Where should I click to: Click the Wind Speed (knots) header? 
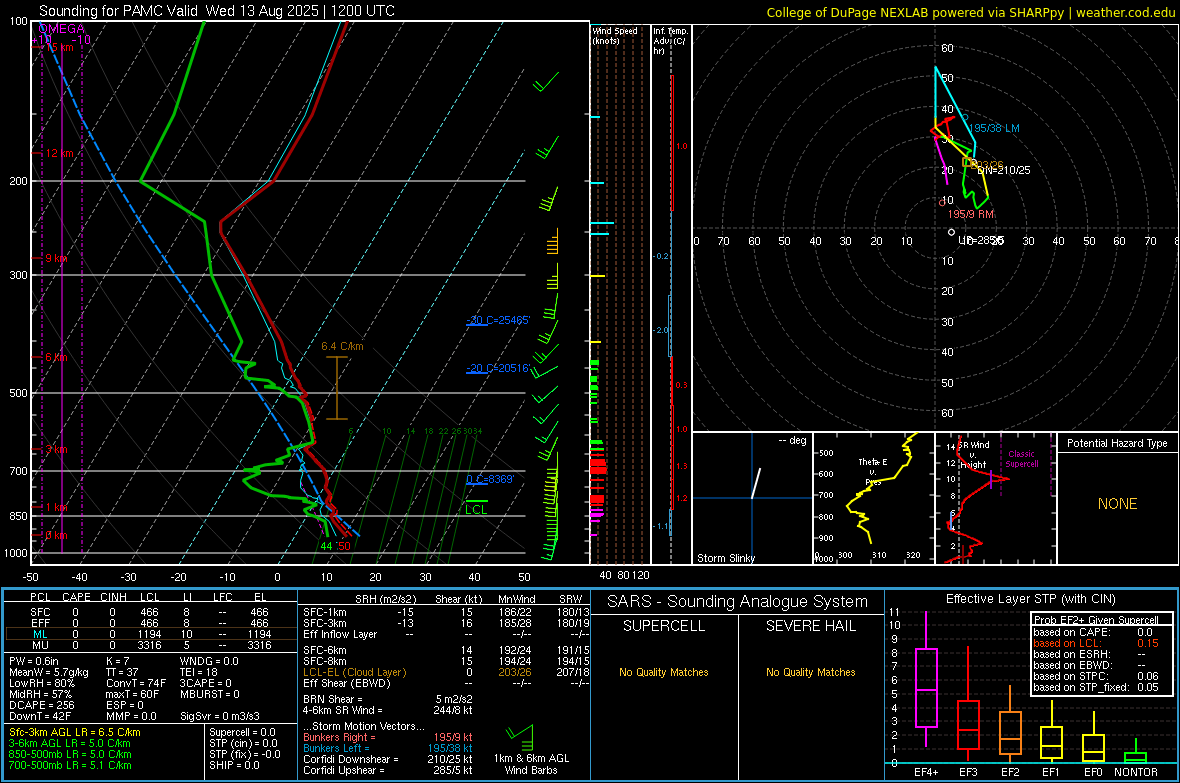tap(615, 35)
